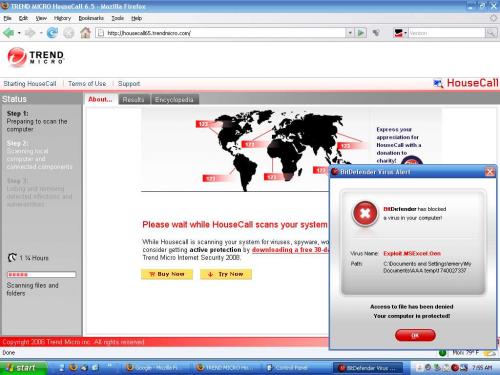Click the green status bar indicator icon
The height and width of the screenshot is (375, 500).
click(443, 353)
